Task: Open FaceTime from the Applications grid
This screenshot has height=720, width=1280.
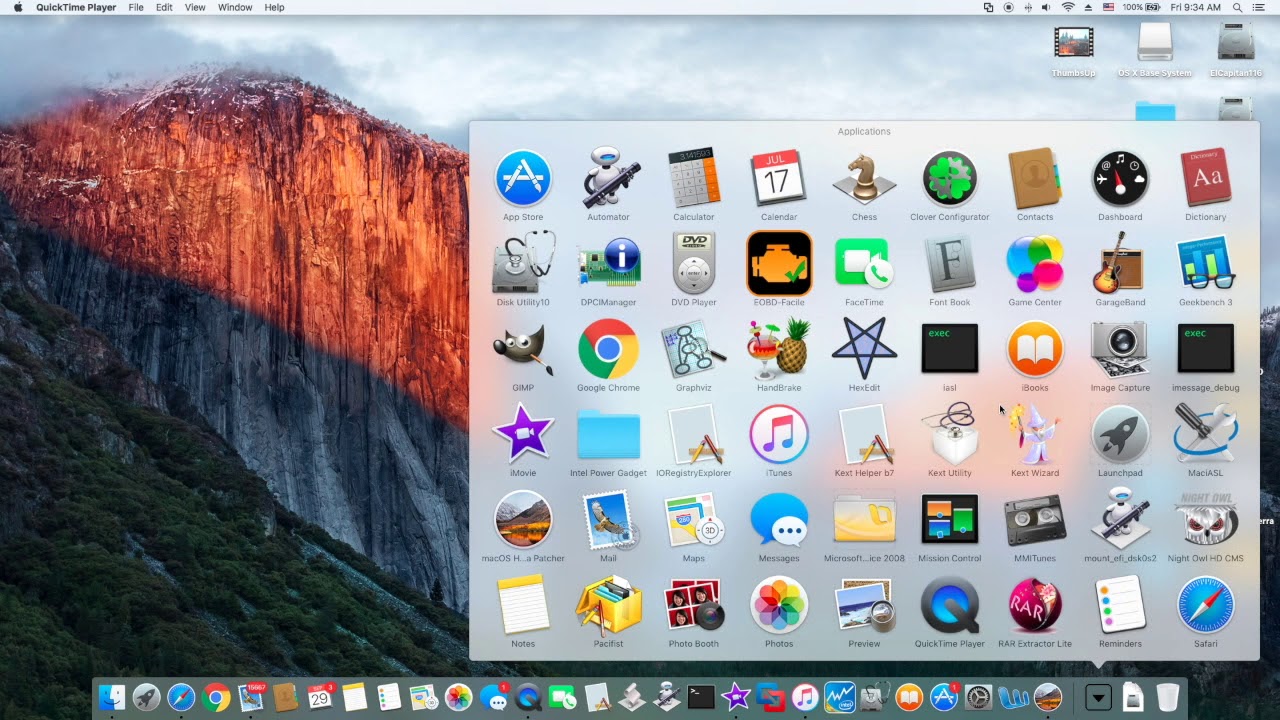Action: (864, 264)
